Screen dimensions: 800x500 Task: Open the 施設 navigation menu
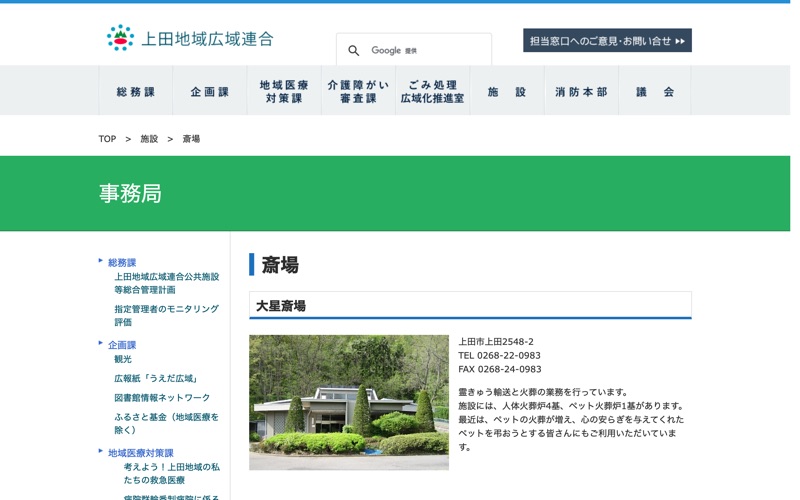pos(507,91)
